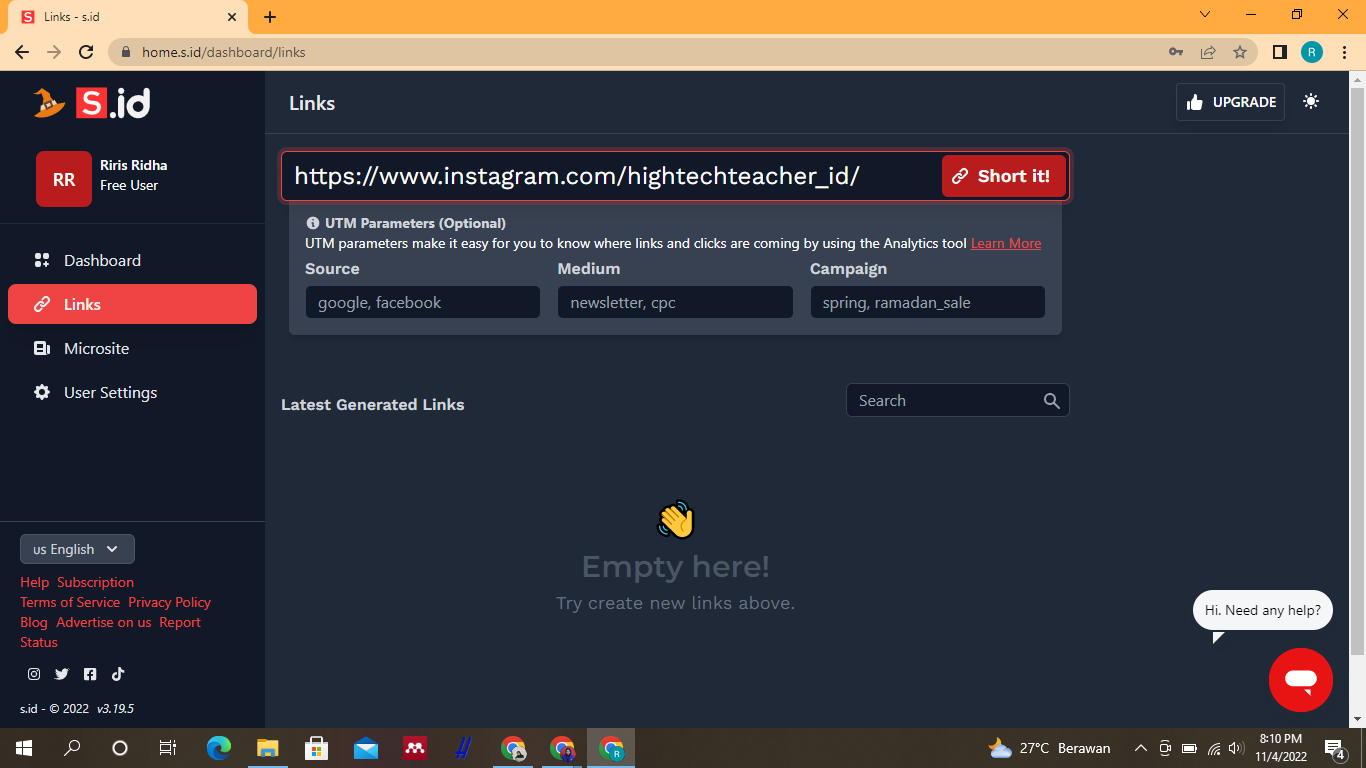Click the URL input field

coord(612,176)
